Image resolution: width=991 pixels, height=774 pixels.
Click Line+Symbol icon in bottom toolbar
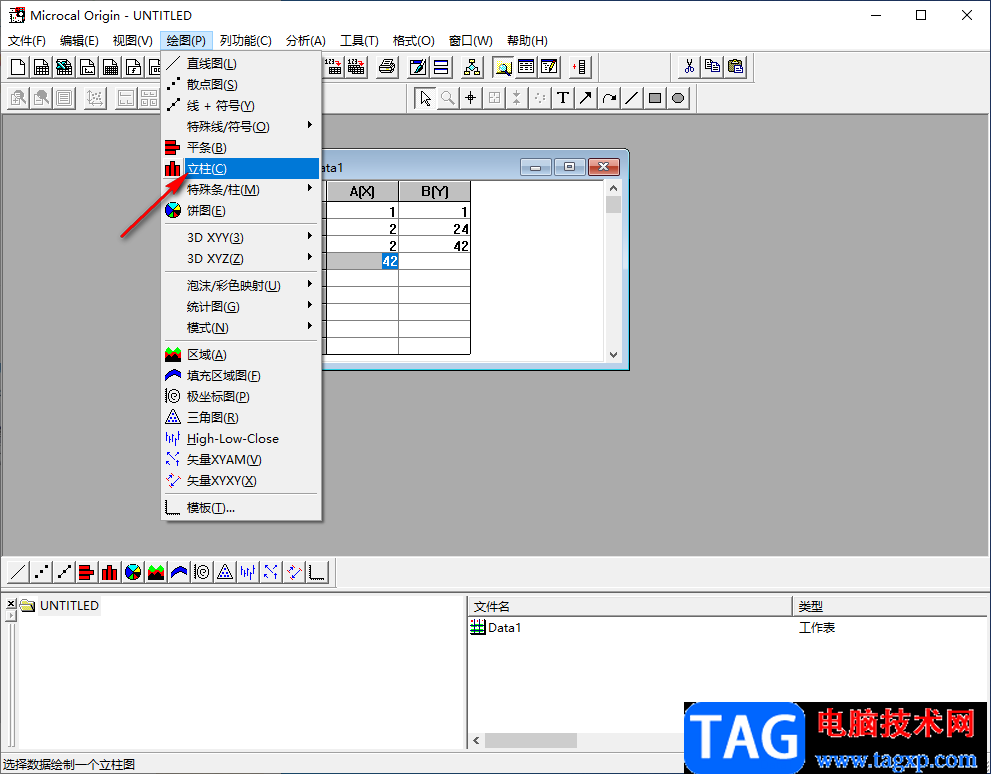click(x=64, y=572)
